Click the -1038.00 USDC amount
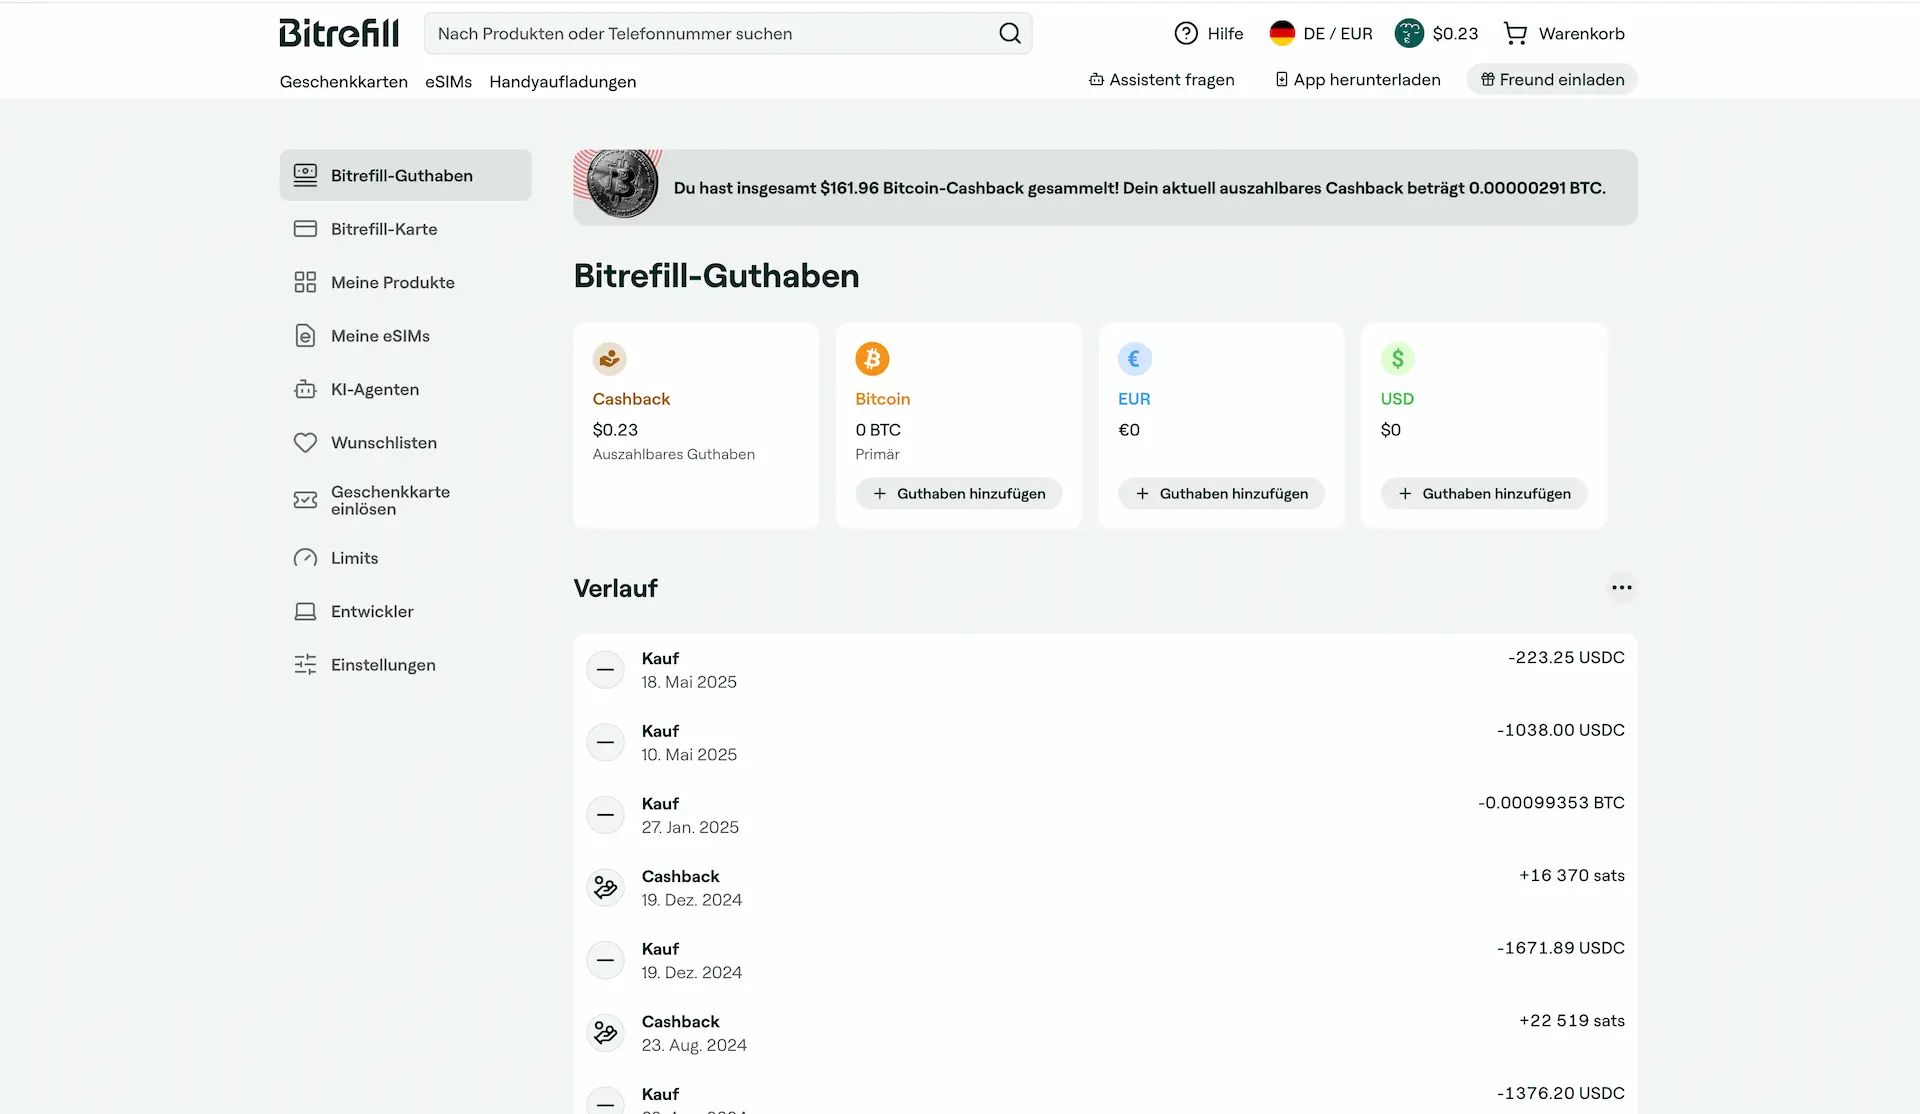This screenshot has height=1114, width=1920. 1560,730
